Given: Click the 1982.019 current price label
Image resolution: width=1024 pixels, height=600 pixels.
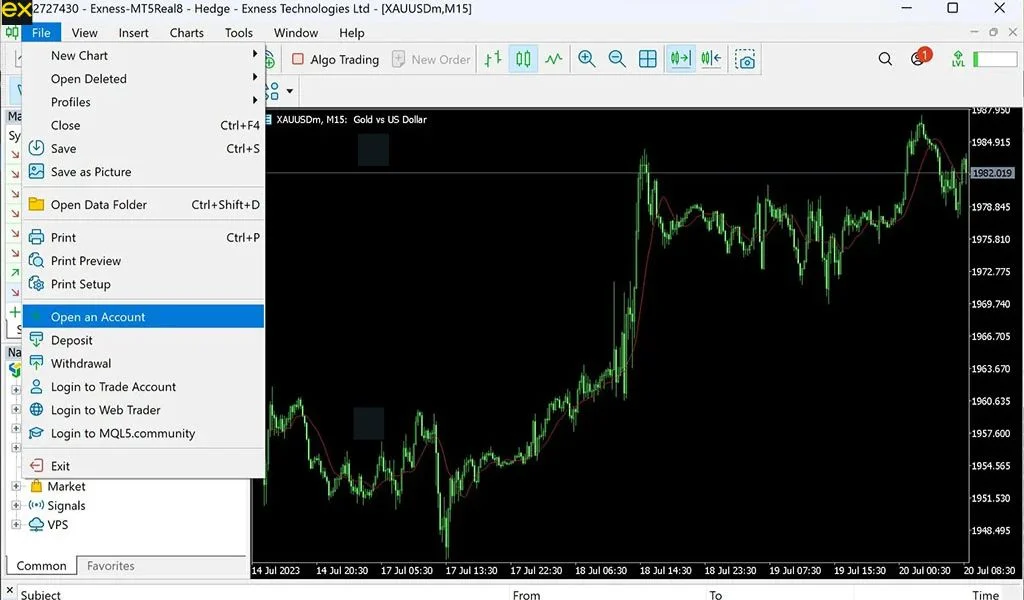Looking at the screenshot, I should (992, 173).
